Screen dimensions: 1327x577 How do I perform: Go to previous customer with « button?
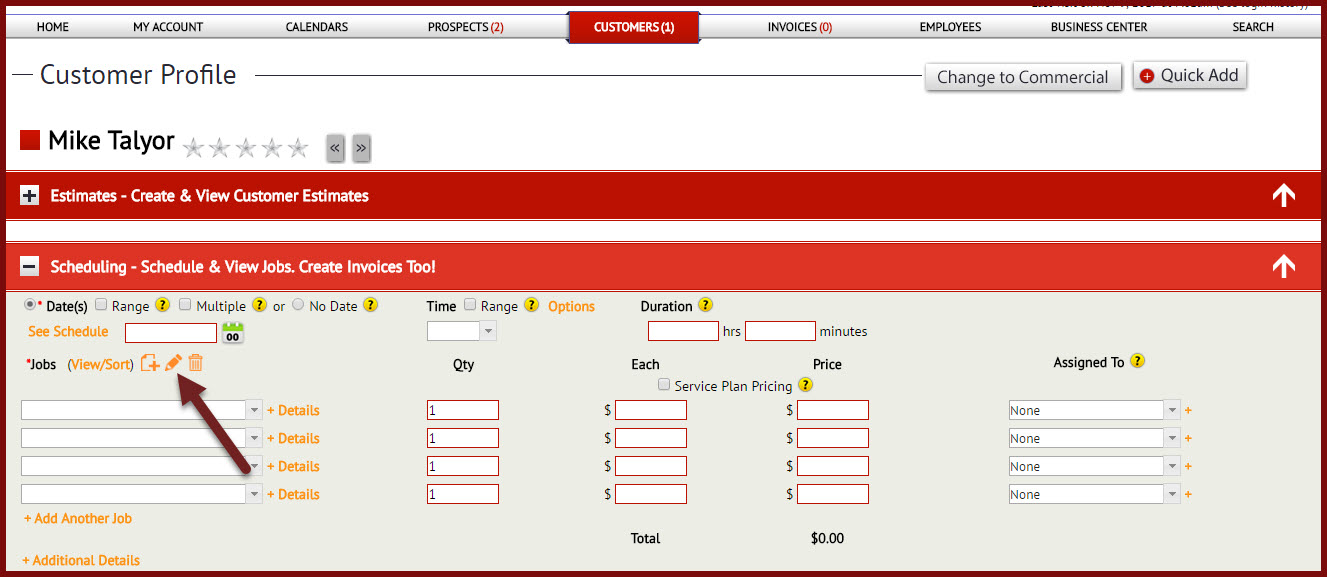tap(336, 148)
